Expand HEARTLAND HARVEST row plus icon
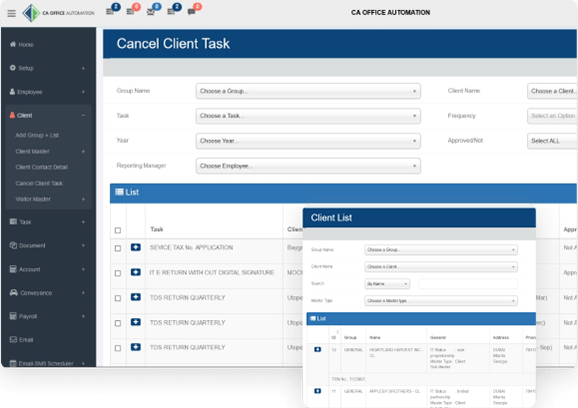The width and height of the screenshot is (578, 408). pyautogui.click(x=317, y=349)
